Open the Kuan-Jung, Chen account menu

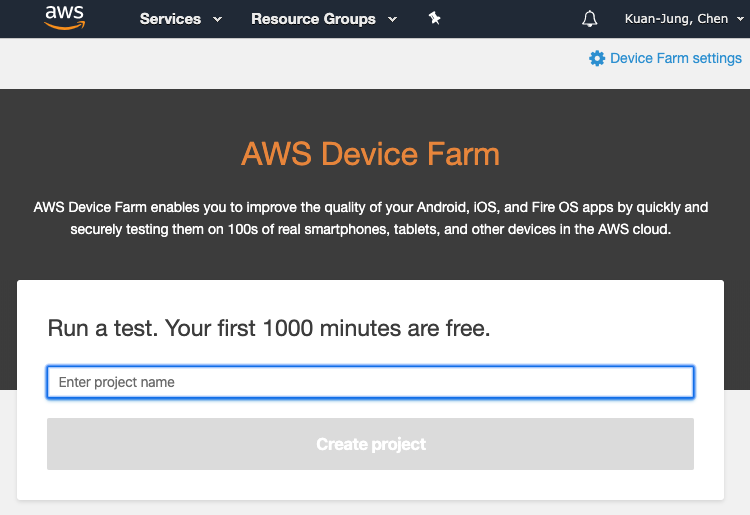683,19
